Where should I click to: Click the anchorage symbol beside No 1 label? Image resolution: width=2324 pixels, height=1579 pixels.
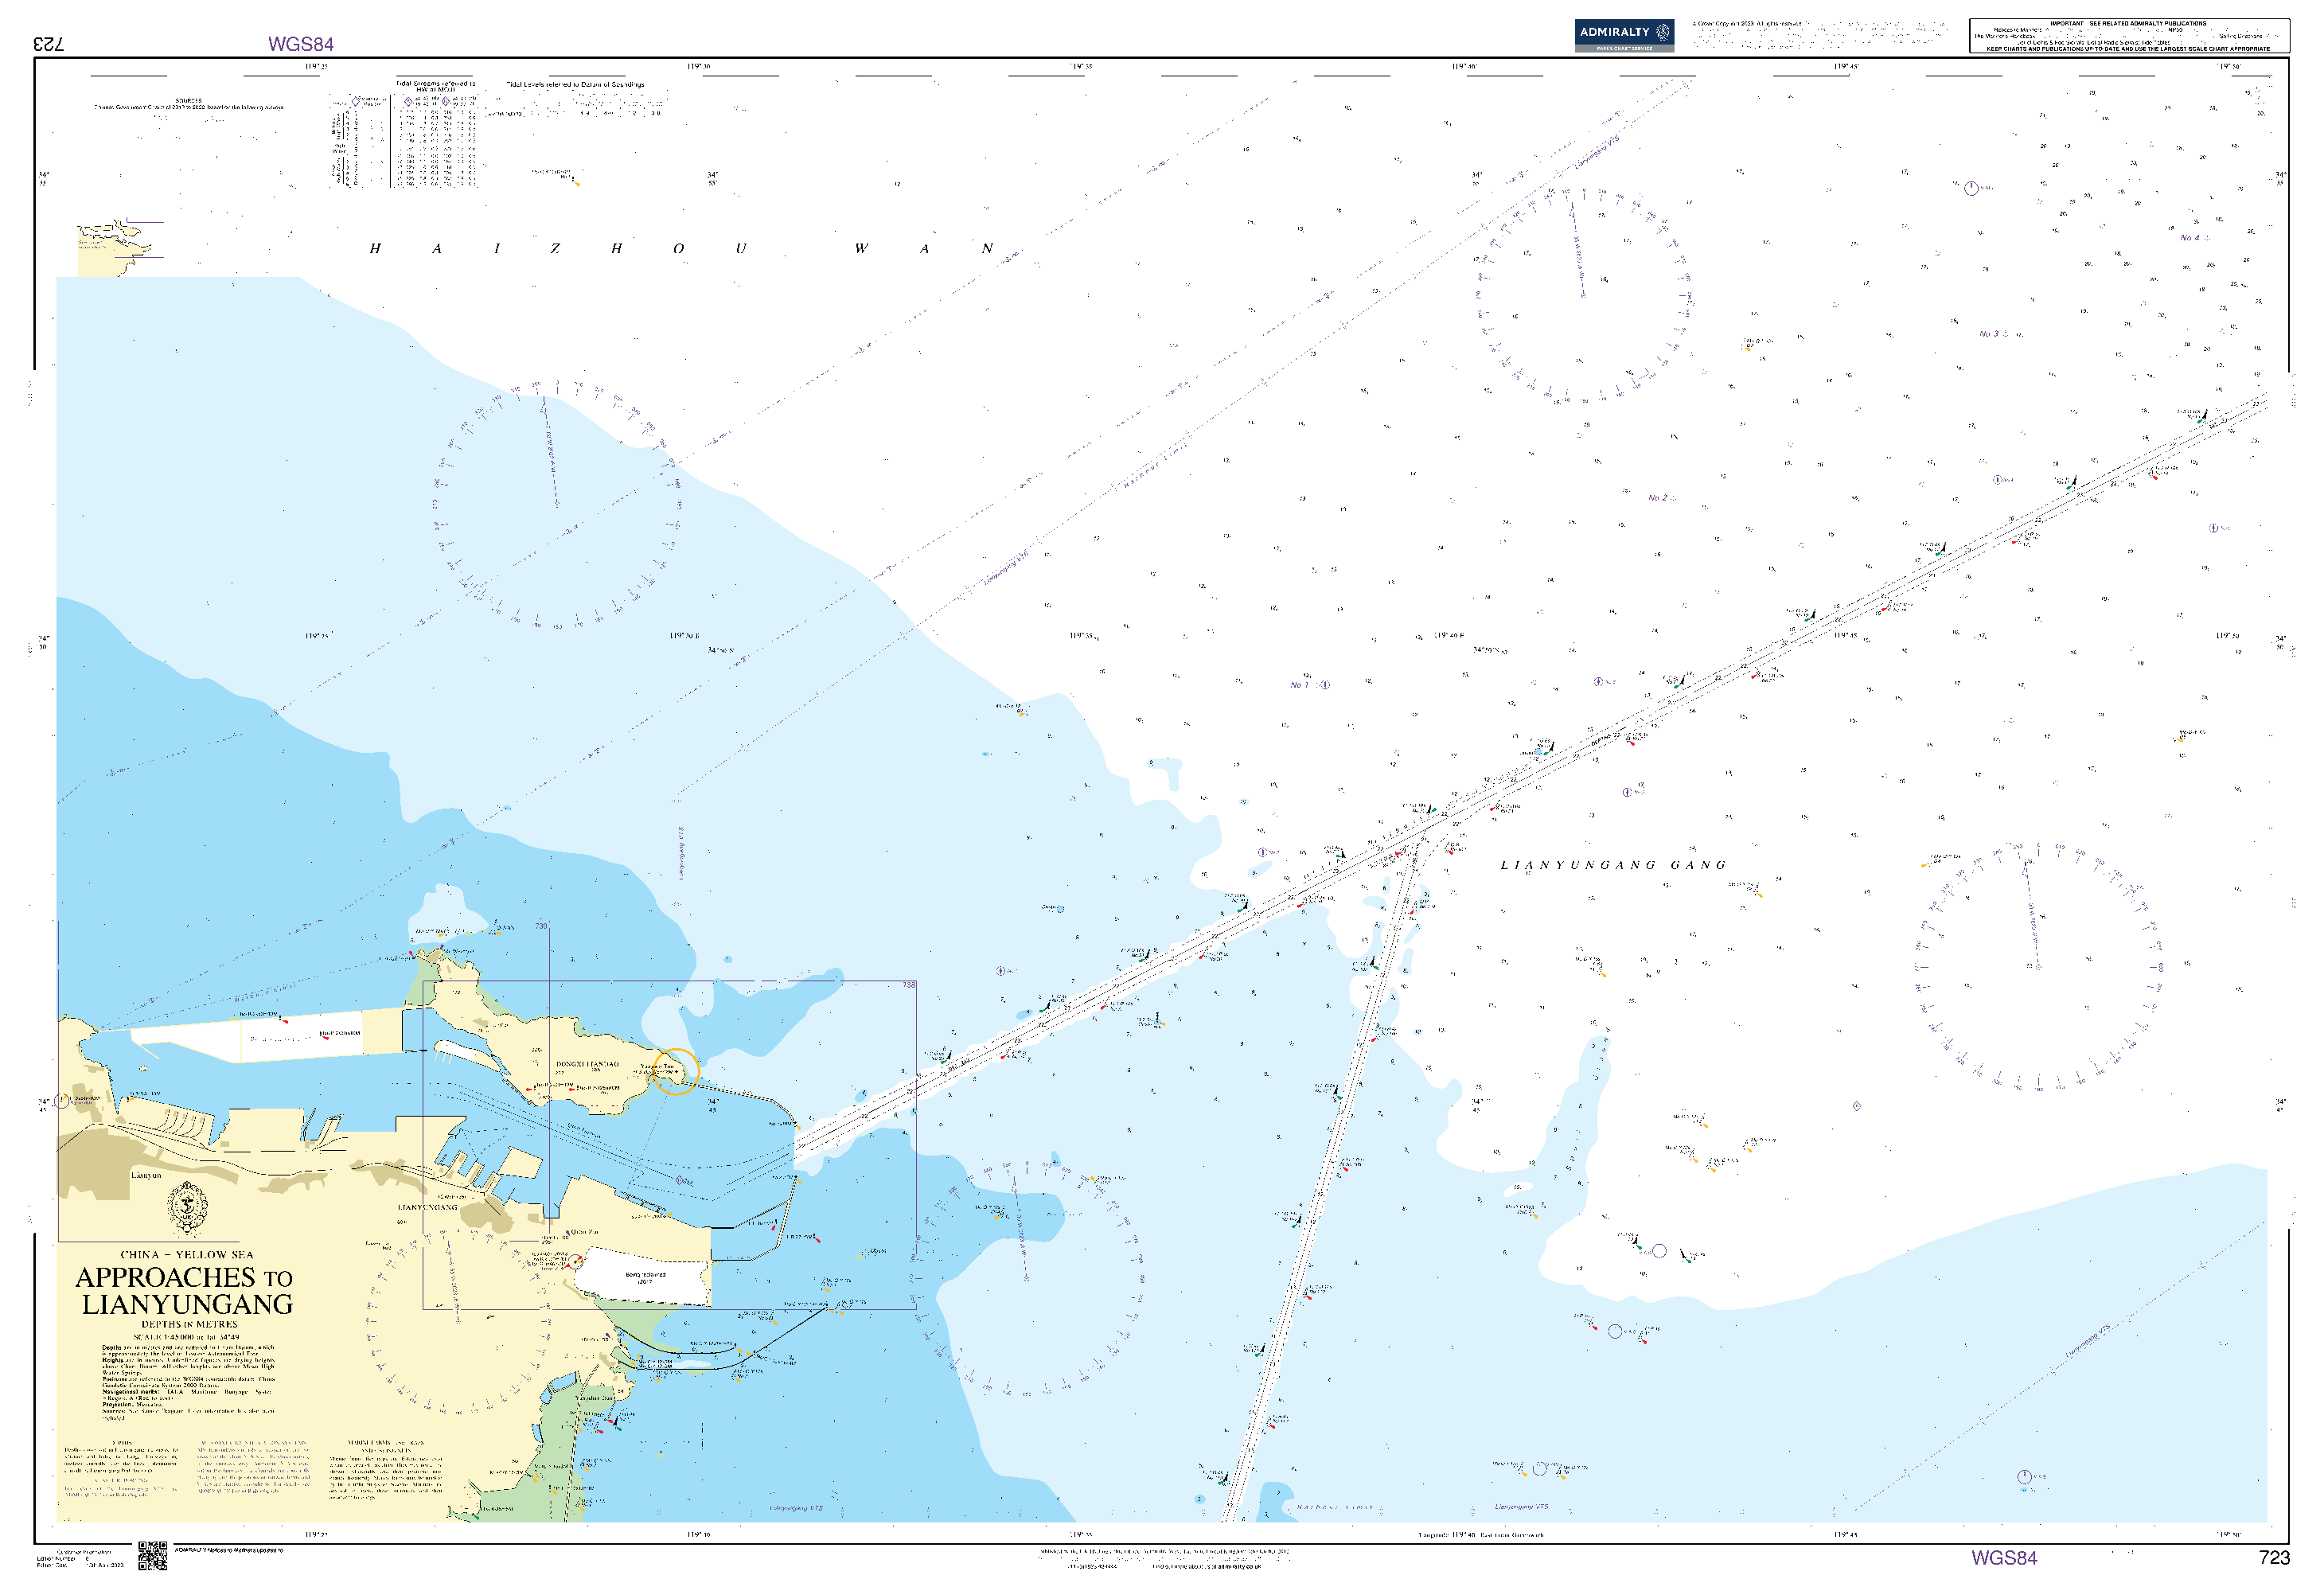(1325, 685)
